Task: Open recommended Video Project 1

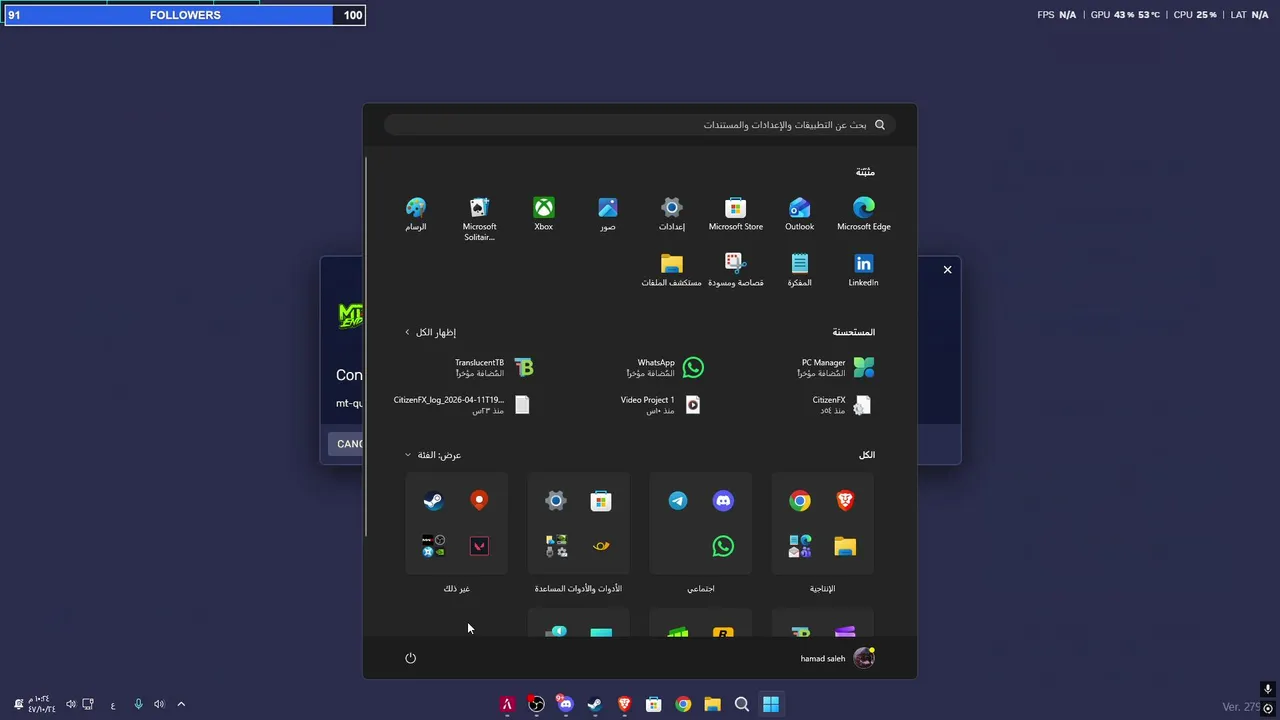Action: pyautogui.click(x=660, y=405)
